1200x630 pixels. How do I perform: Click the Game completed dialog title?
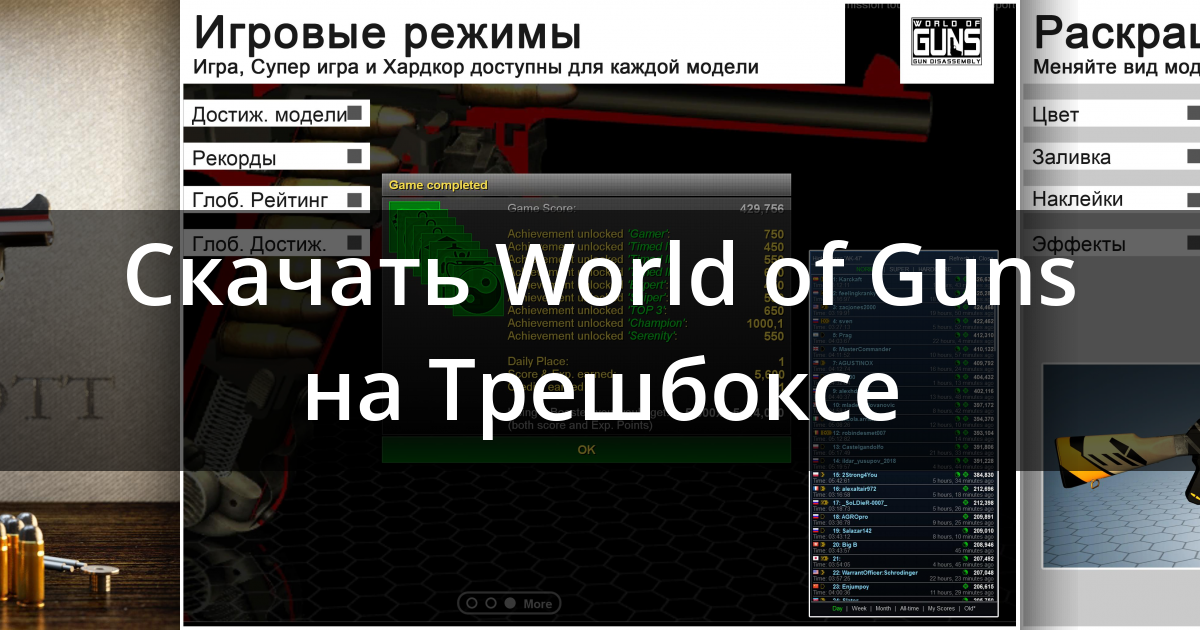pos(438,185)
